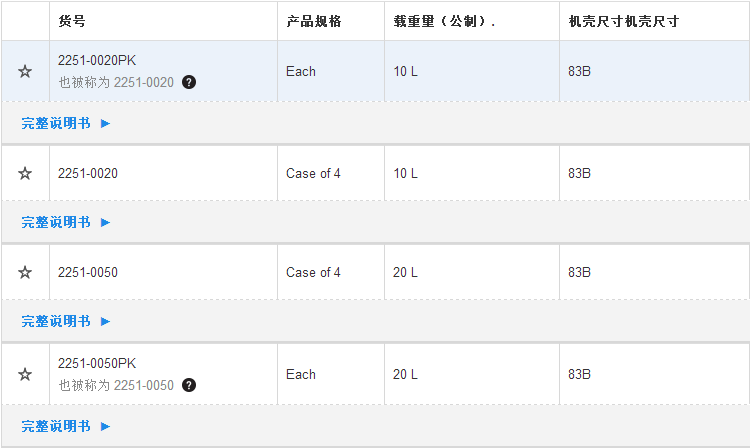Expand 完整说明书 under 2251-0050PK
Image resolution: width=750 pixels, height=448 pixels.
point(66,426)
